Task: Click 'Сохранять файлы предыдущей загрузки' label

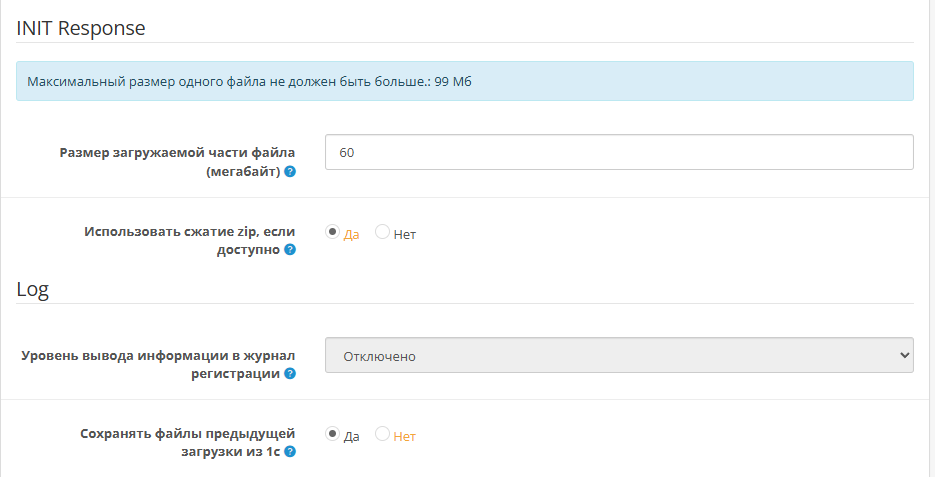Action: (188, 433)
